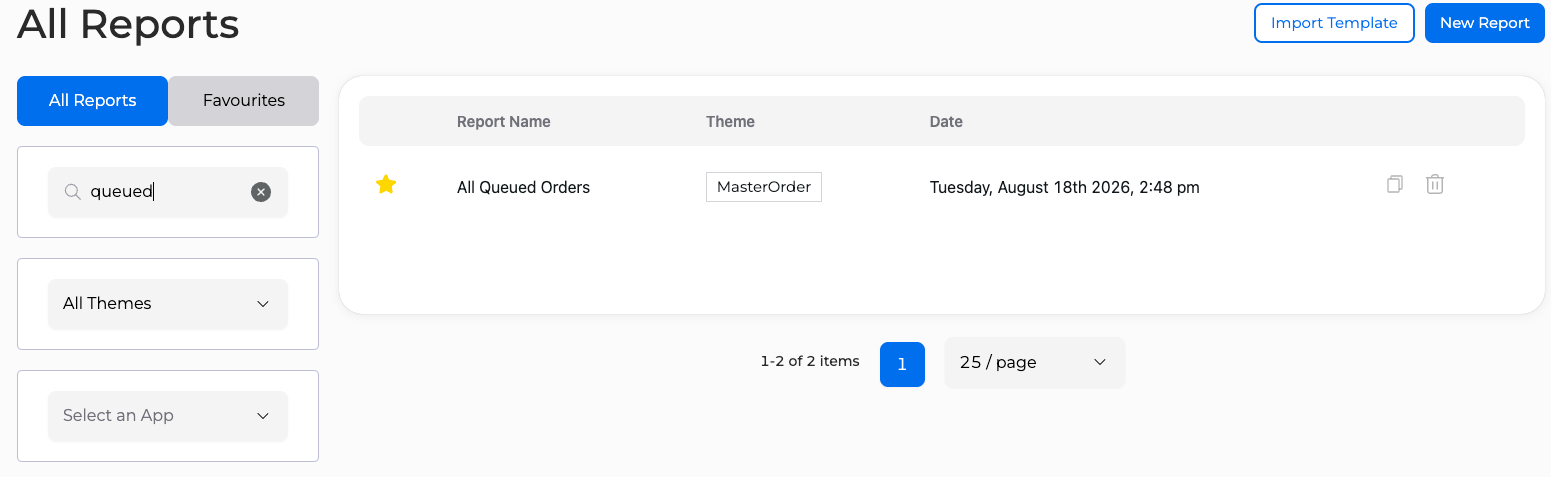1551x477 pixels.
Task: Click the Date column header
Action: coord(946,122)
